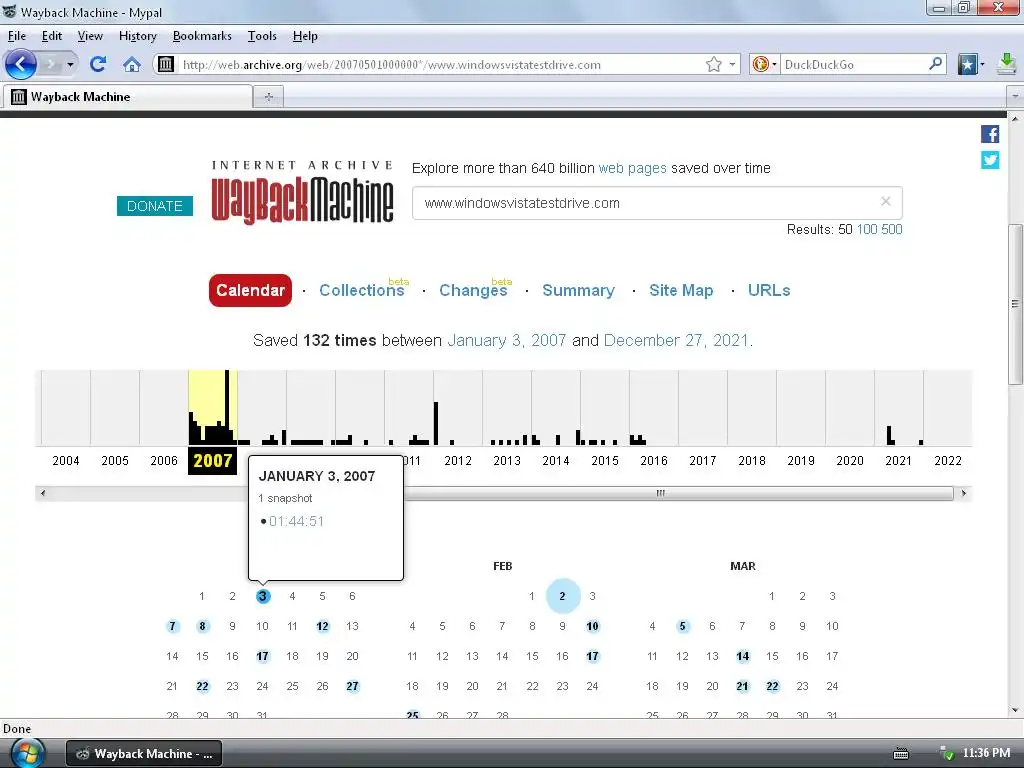Switch to the Collections tab

coord(362,290)
